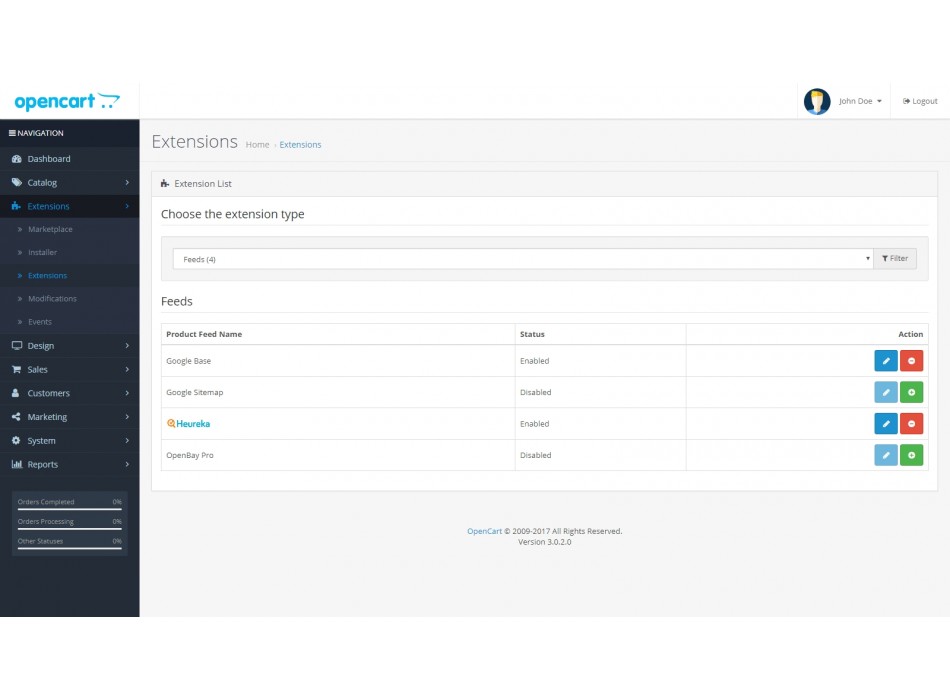950x700 pixels.
Task: Click the Design monitor icon
Action: (16, 345)
